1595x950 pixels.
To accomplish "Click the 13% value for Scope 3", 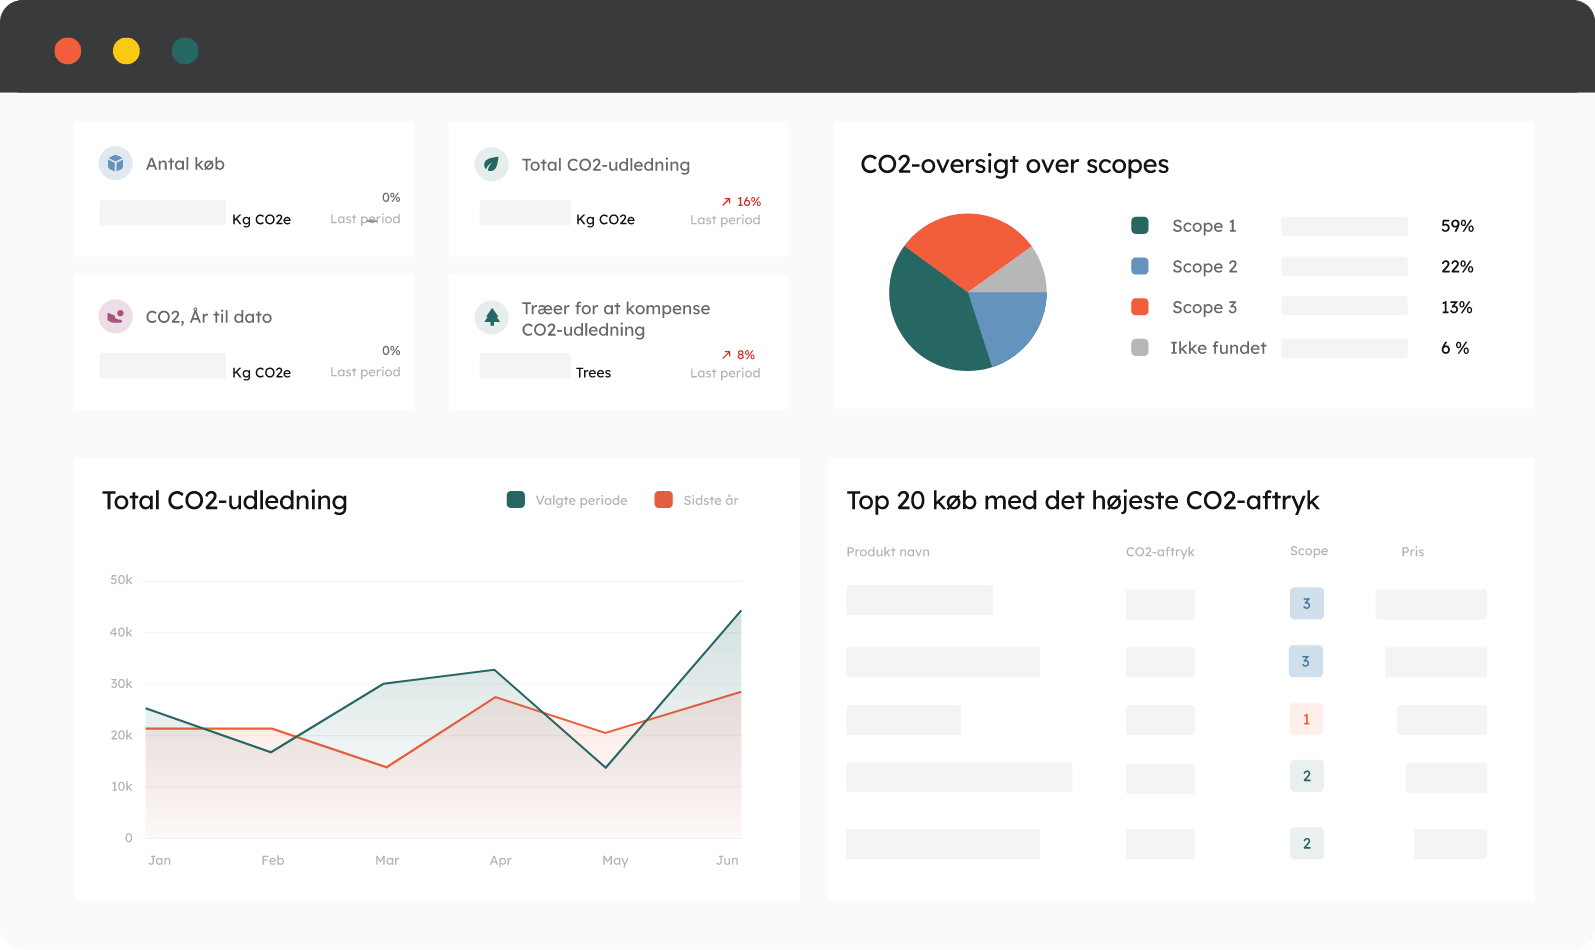I will 1456,307.
